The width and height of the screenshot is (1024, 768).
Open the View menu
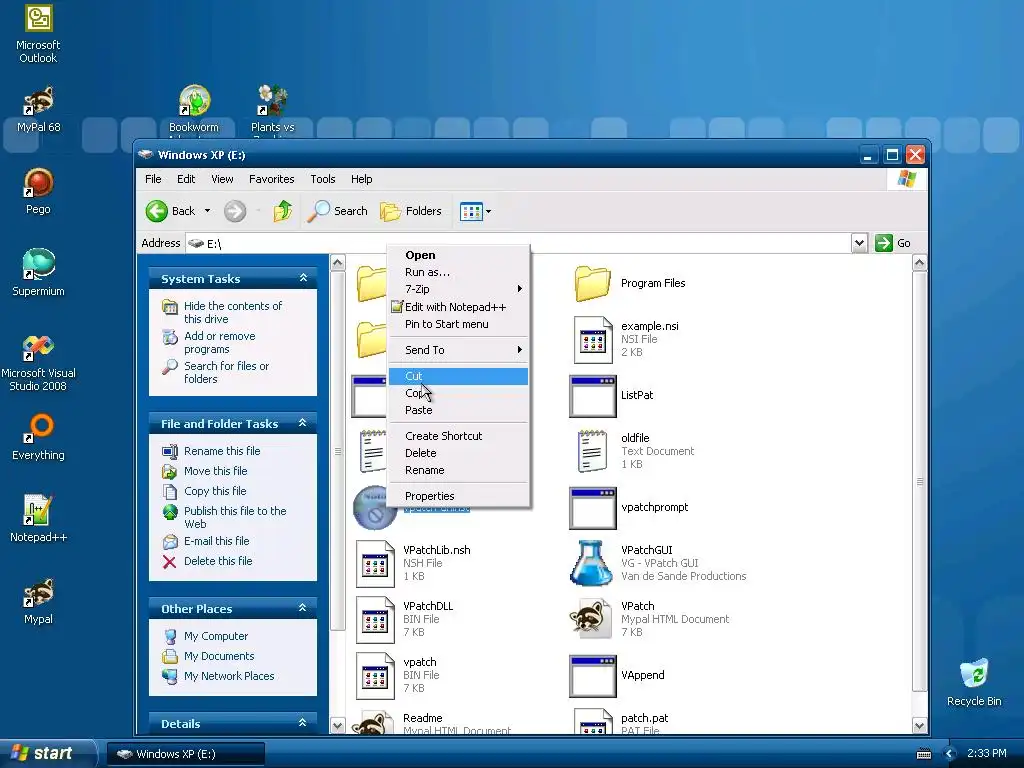222,179
